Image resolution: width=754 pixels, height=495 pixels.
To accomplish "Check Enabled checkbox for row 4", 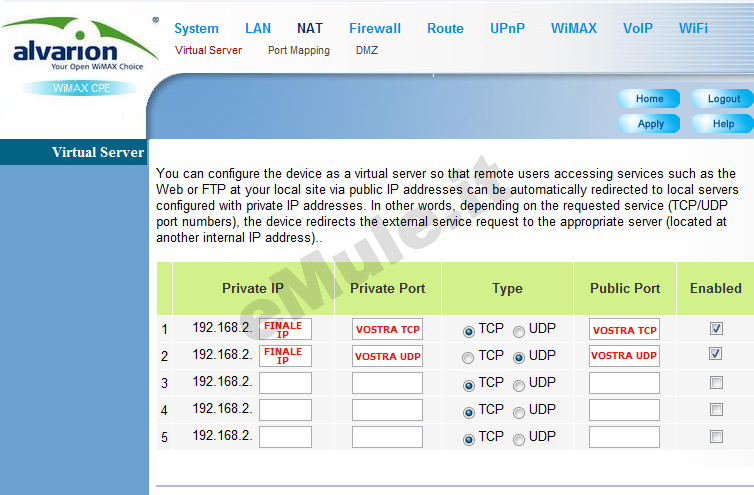I will (x=716, y=409).
